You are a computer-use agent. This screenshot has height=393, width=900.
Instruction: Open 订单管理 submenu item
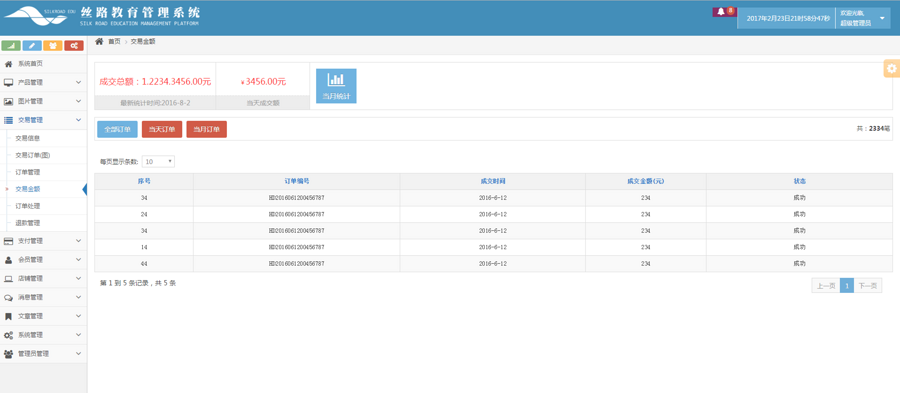click(28, 172)
